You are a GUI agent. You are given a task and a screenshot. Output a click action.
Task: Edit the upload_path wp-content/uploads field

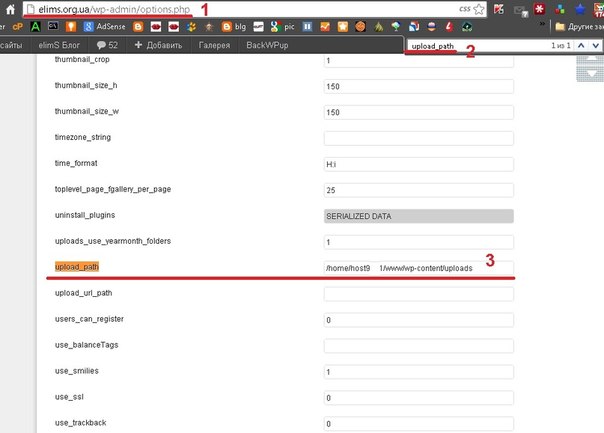point(419,268)
